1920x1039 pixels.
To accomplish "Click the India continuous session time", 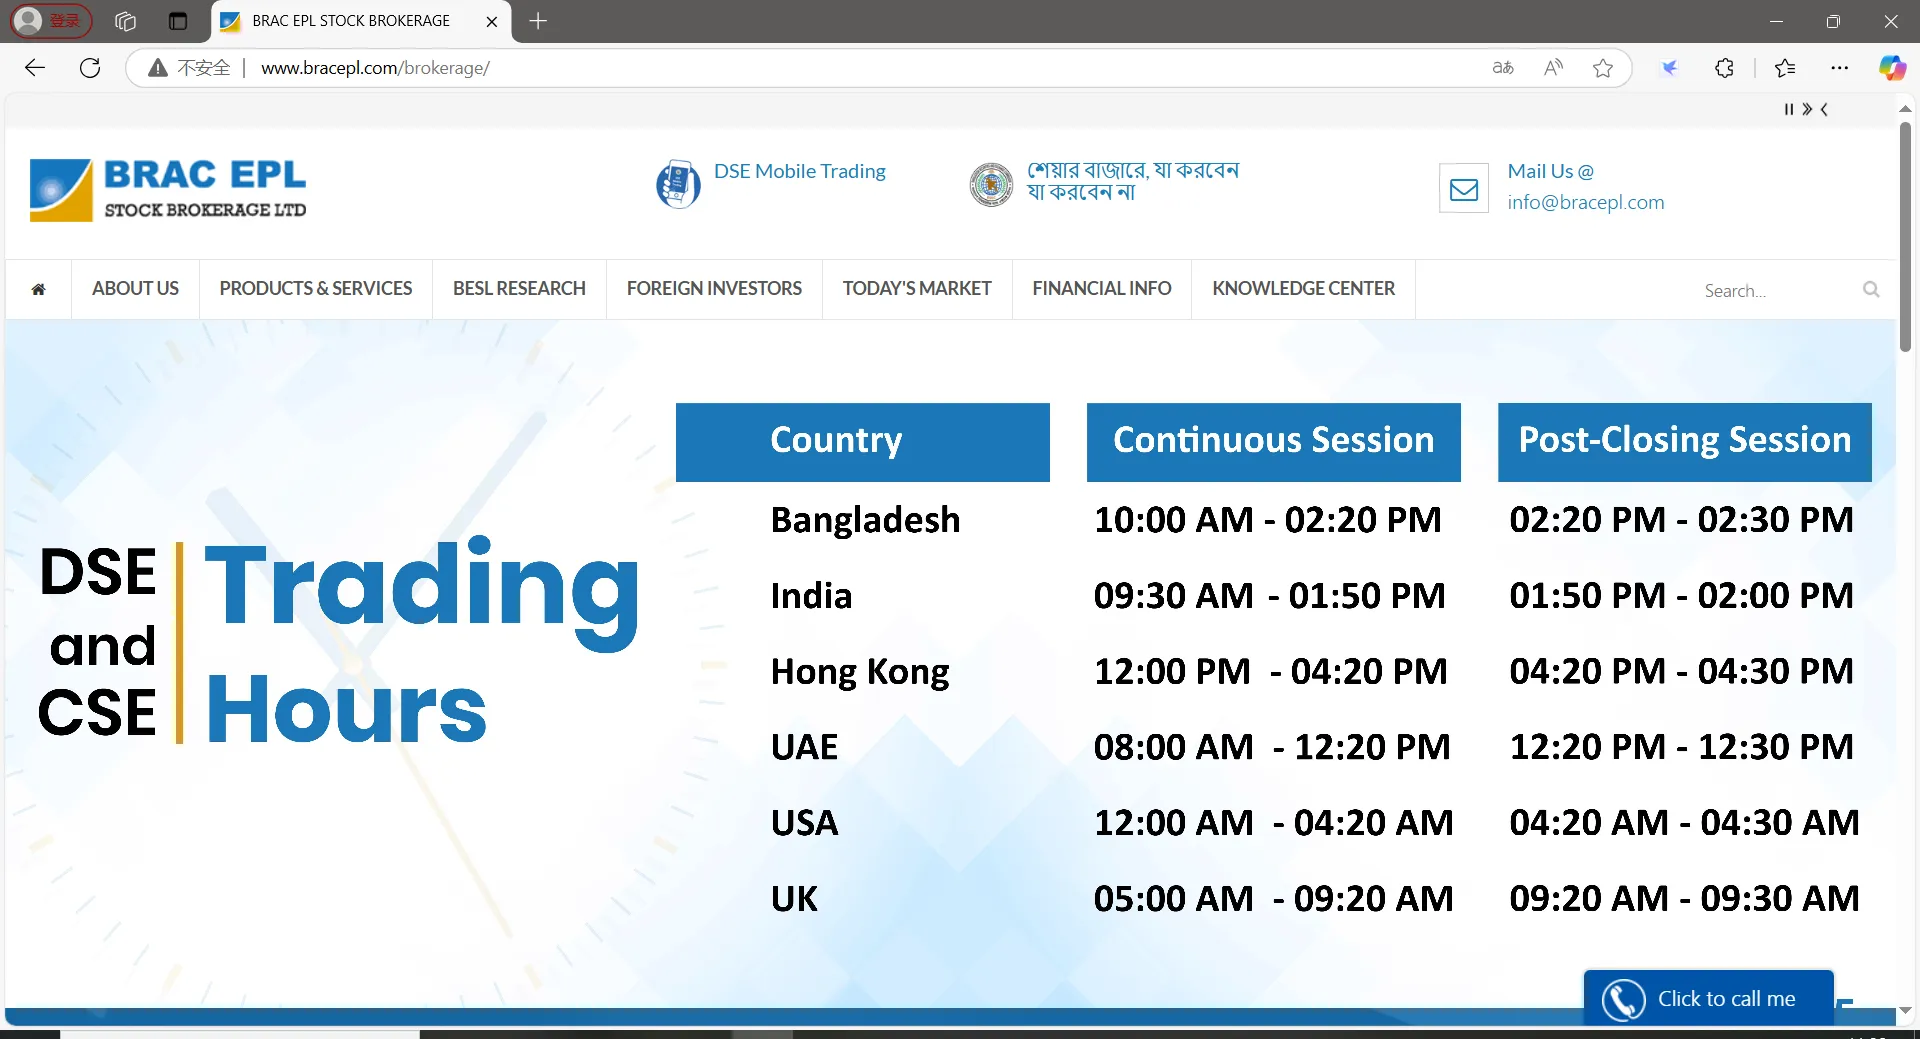I will 1269,596.
